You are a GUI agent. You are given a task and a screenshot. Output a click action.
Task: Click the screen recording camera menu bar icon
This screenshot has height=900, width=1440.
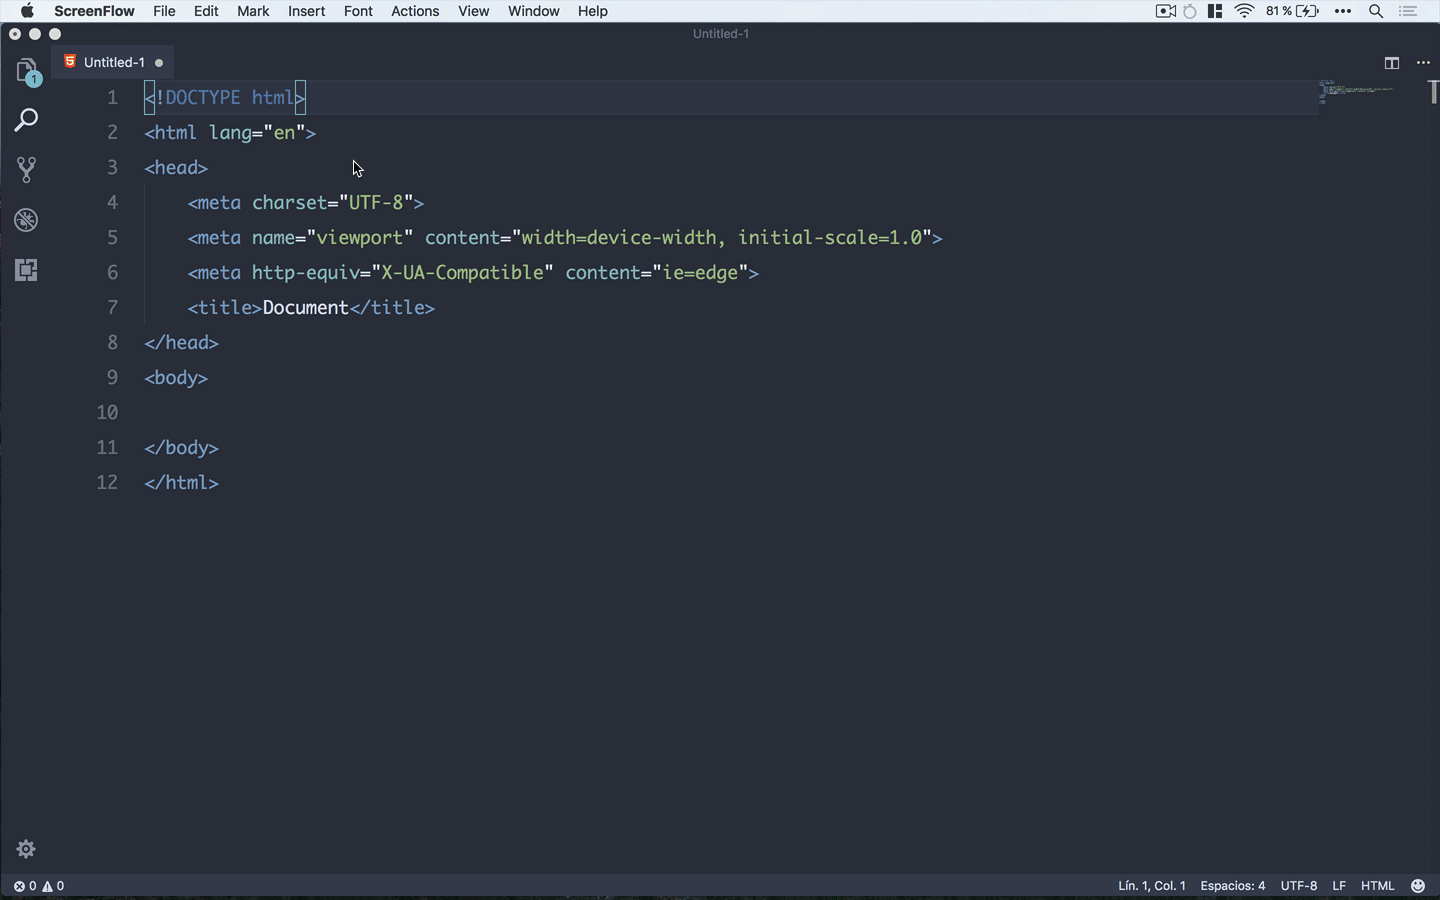click(1165, 11)
